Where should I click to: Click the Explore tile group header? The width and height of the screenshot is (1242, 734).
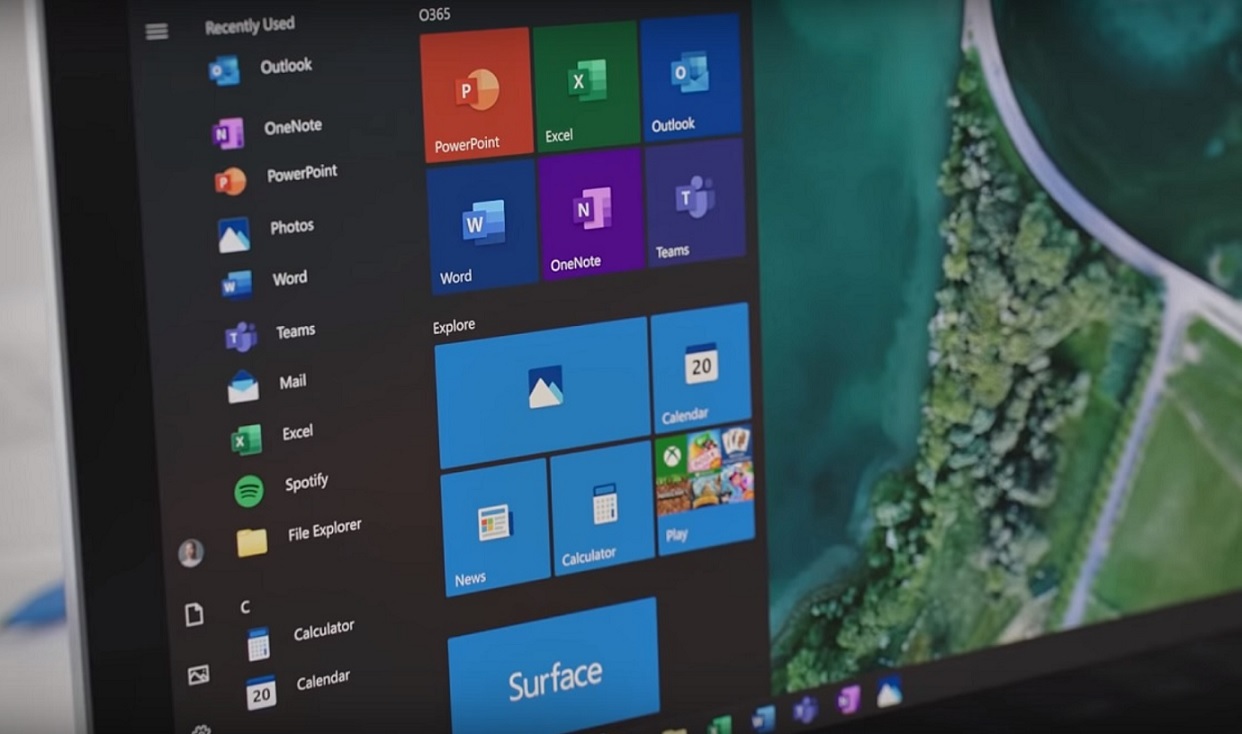(x=453, y=326)
